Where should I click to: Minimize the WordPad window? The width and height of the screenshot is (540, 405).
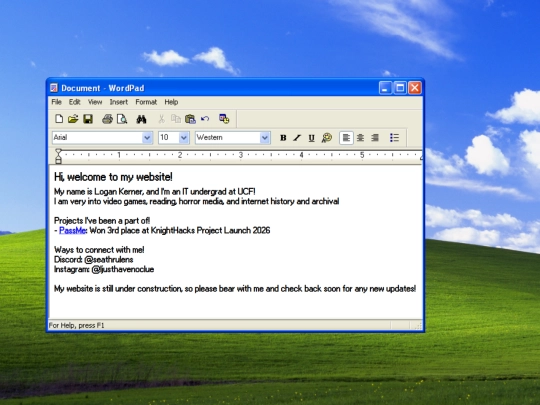pyautogui.click(x=385, y=88)
